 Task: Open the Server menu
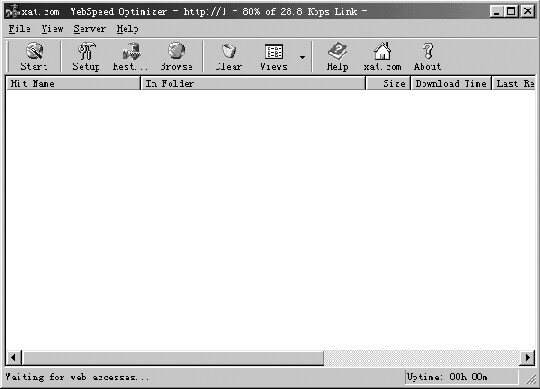[x=90, y=29]
